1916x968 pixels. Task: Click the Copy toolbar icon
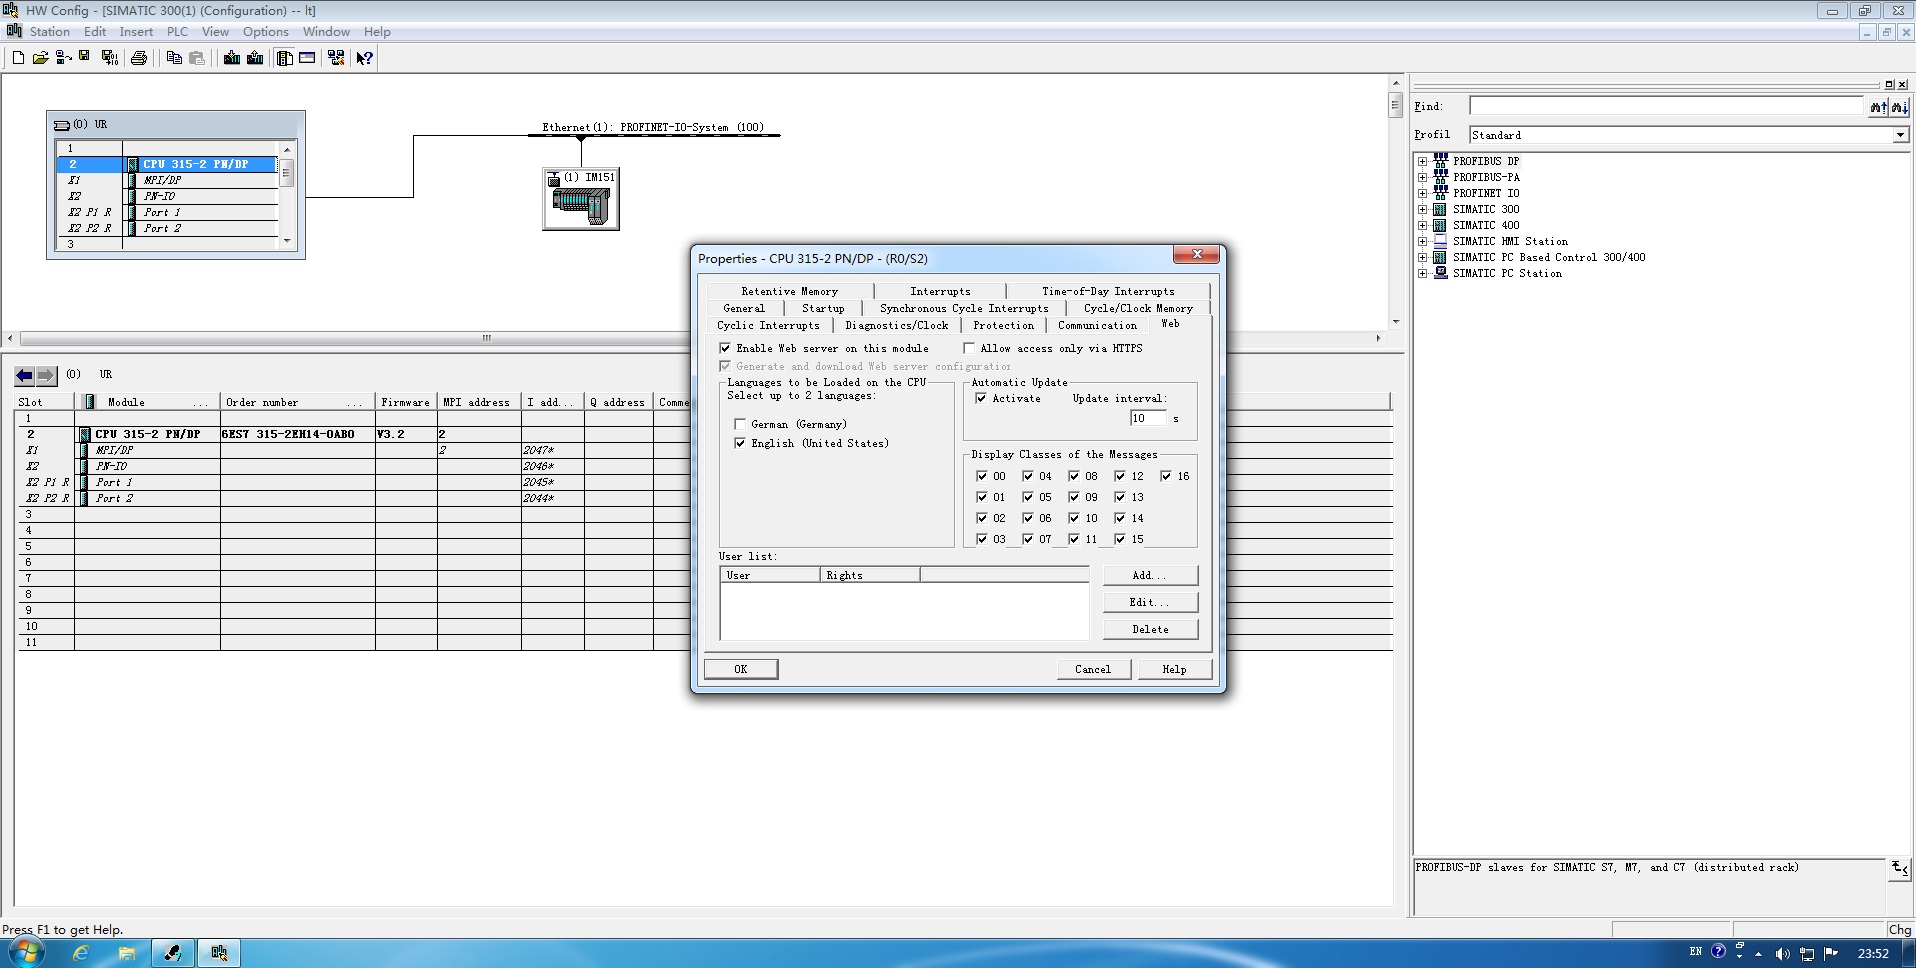point(174,58)
